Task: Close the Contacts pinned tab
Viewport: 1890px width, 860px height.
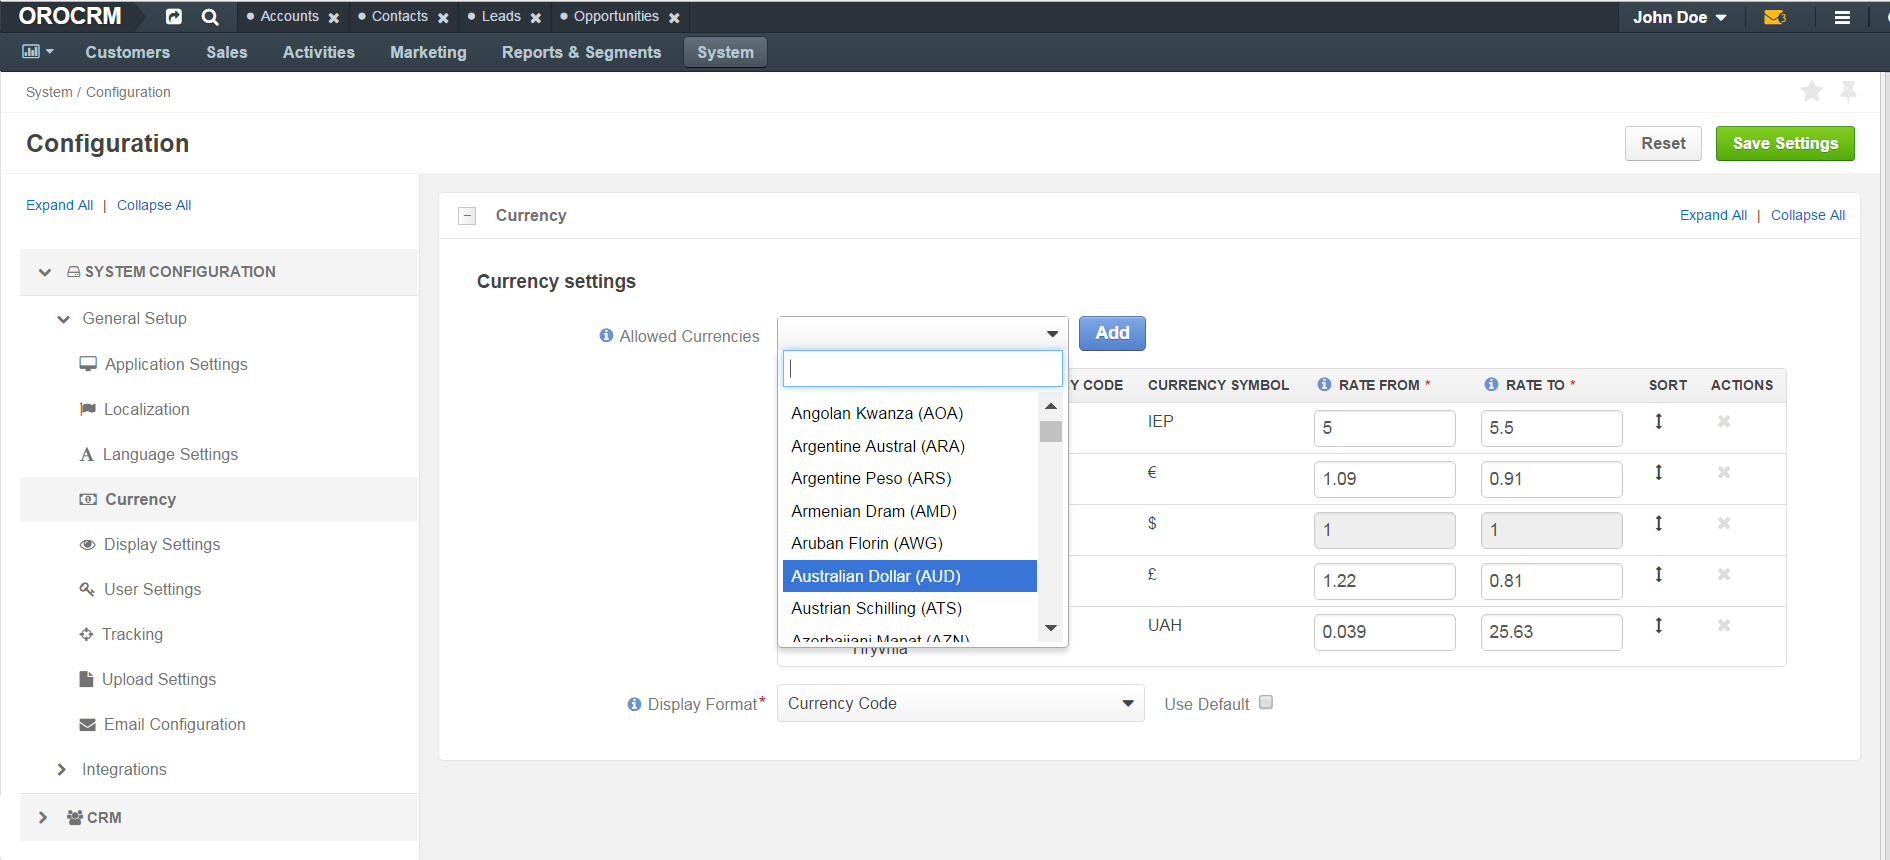Action: [x=443, y=18]
